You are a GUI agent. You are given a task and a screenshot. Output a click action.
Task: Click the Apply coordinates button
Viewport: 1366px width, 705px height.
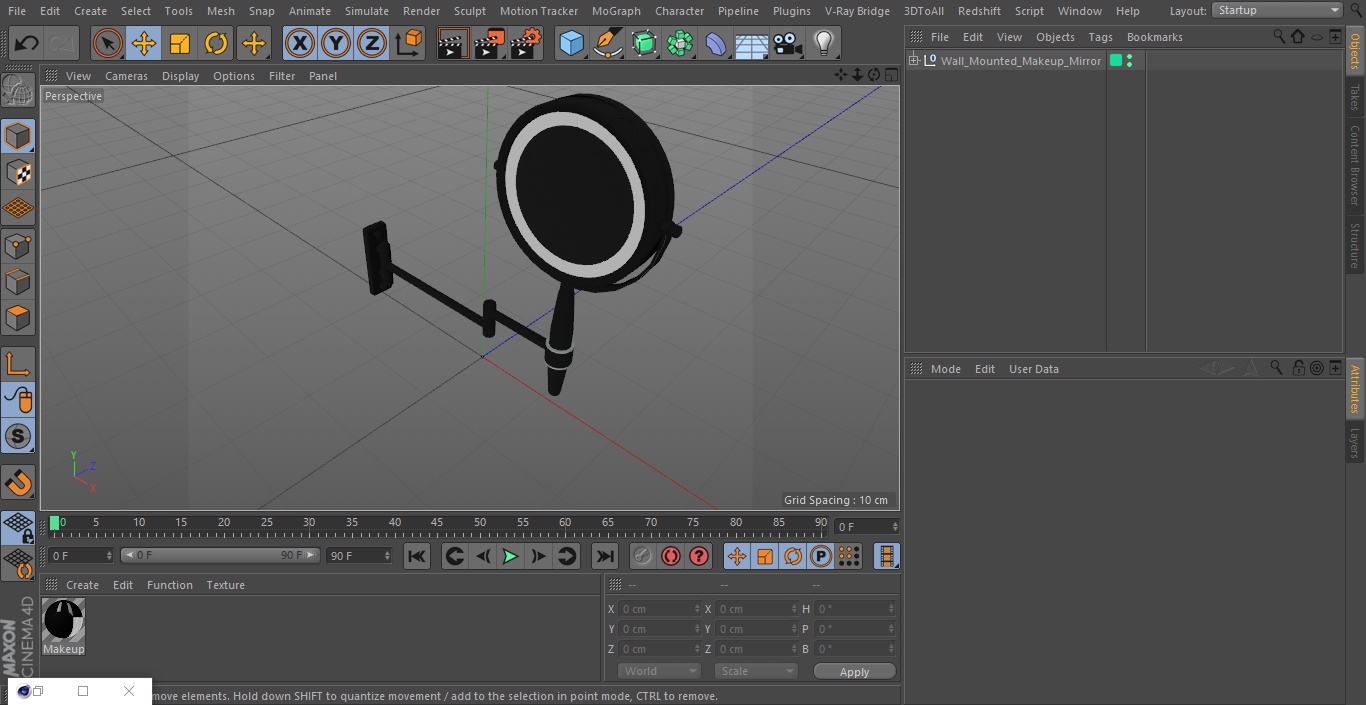pyautogui.click(x=854, y=672)
